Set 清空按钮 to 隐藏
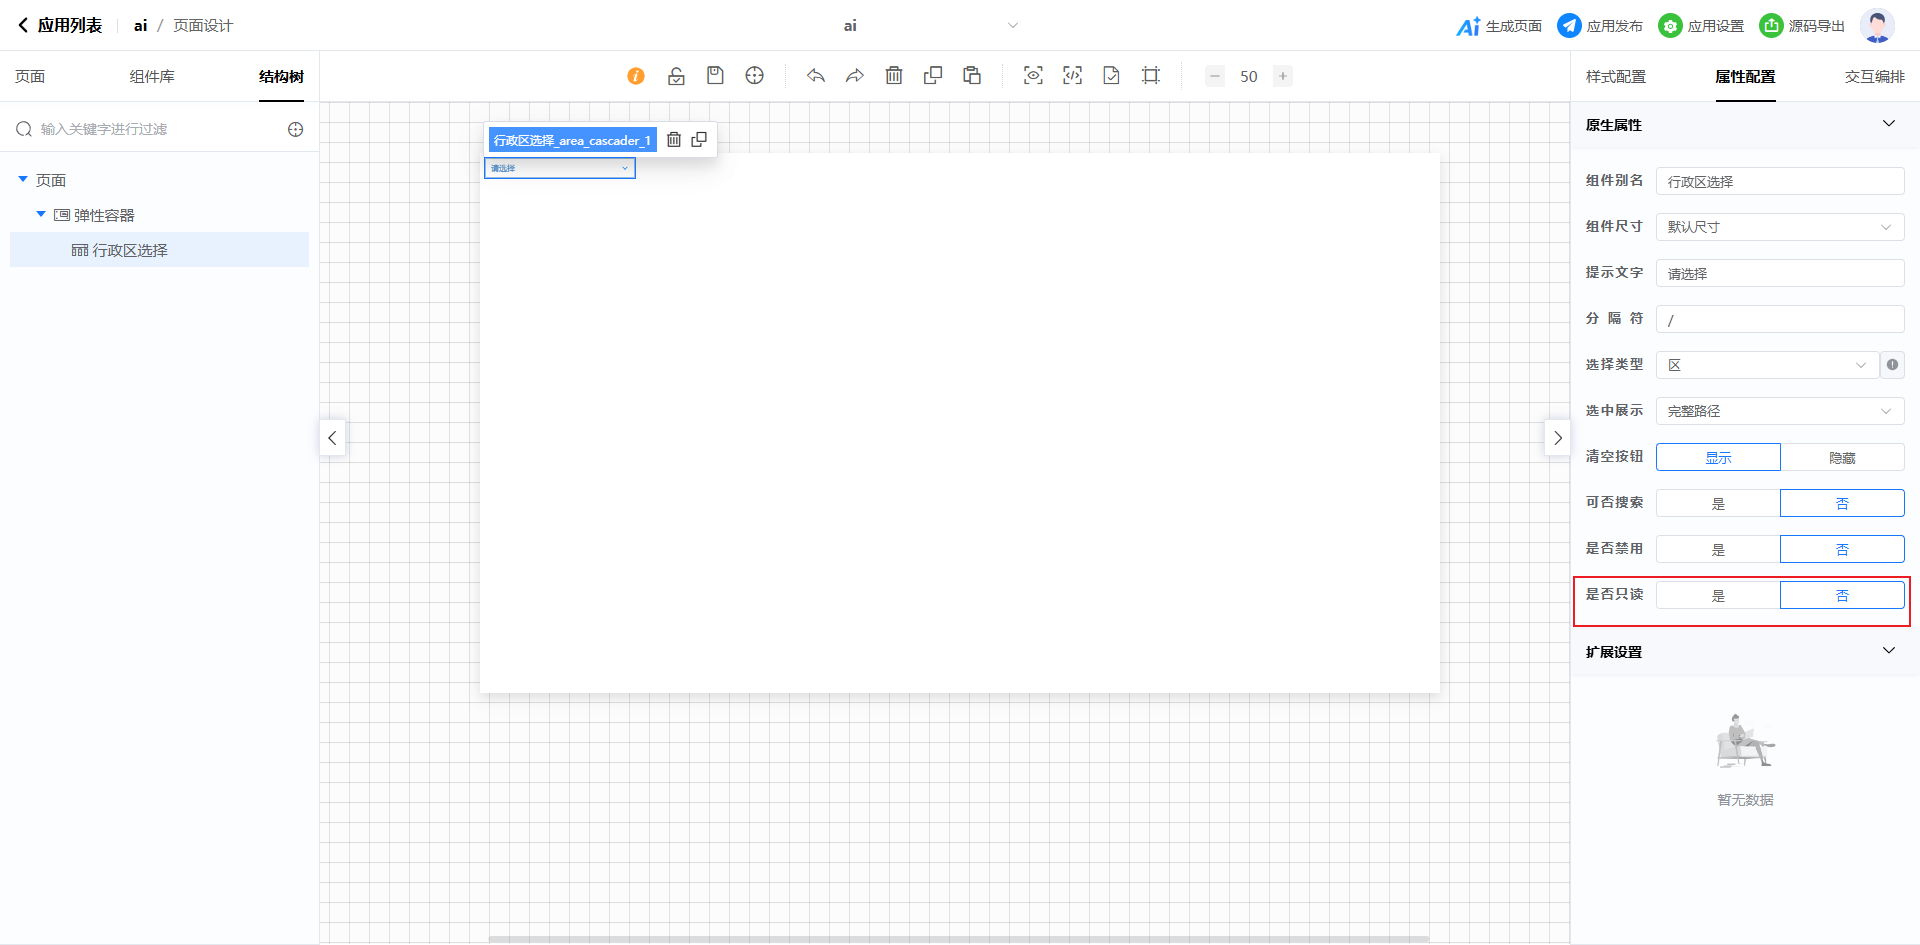This screenshot has height=945, width=1920. pos(1842,458)
